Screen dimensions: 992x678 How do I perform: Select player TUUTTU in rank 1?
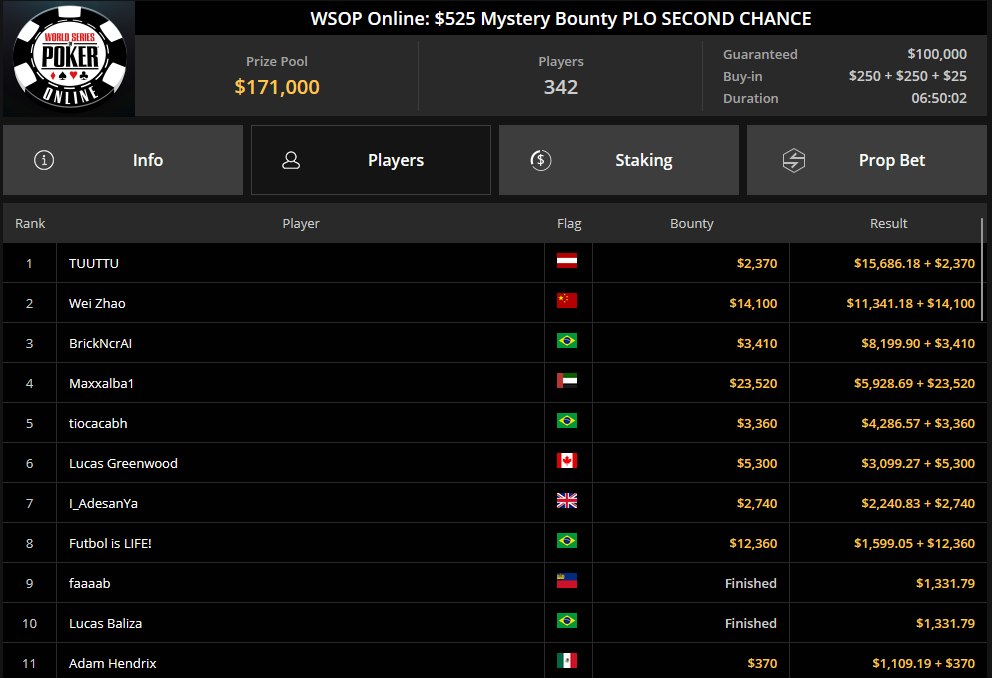[x=94, y=263]
